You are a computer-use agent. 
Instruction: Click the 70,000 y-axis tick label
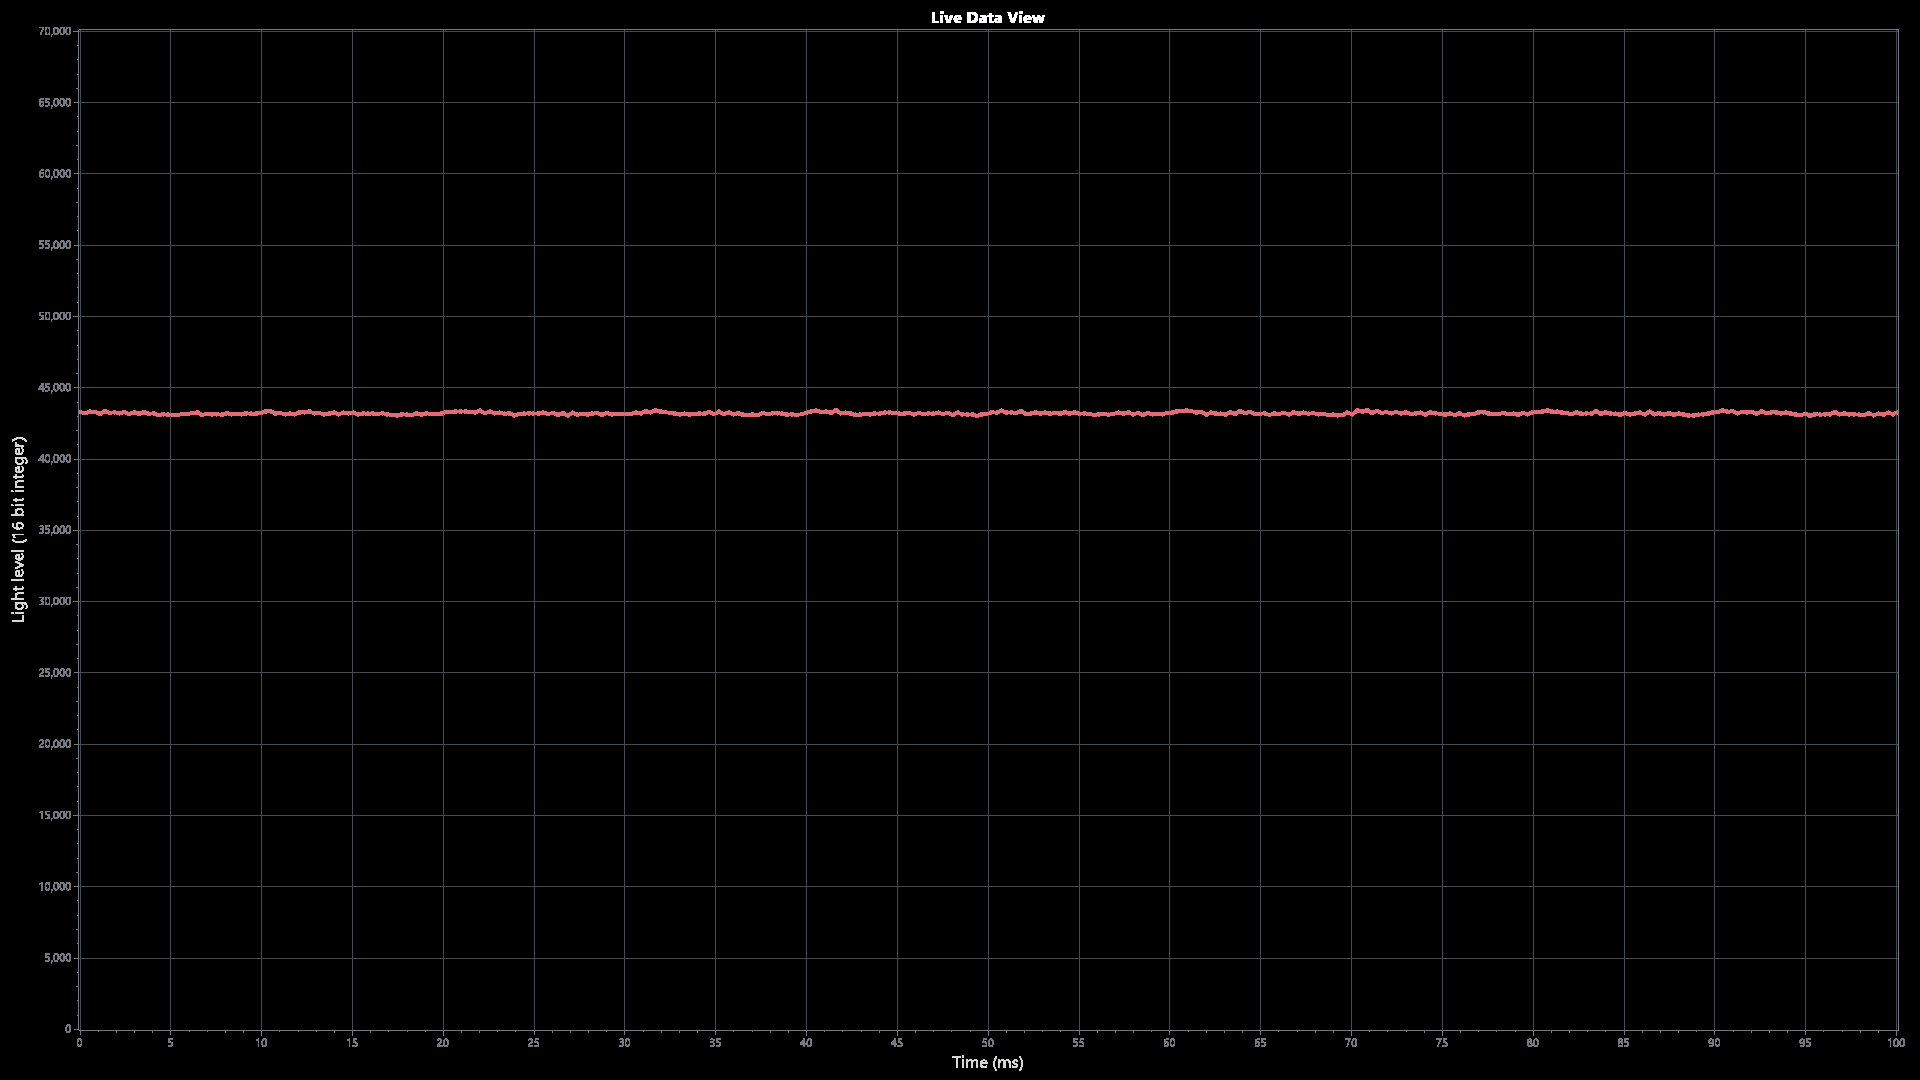tap(54, 31)
